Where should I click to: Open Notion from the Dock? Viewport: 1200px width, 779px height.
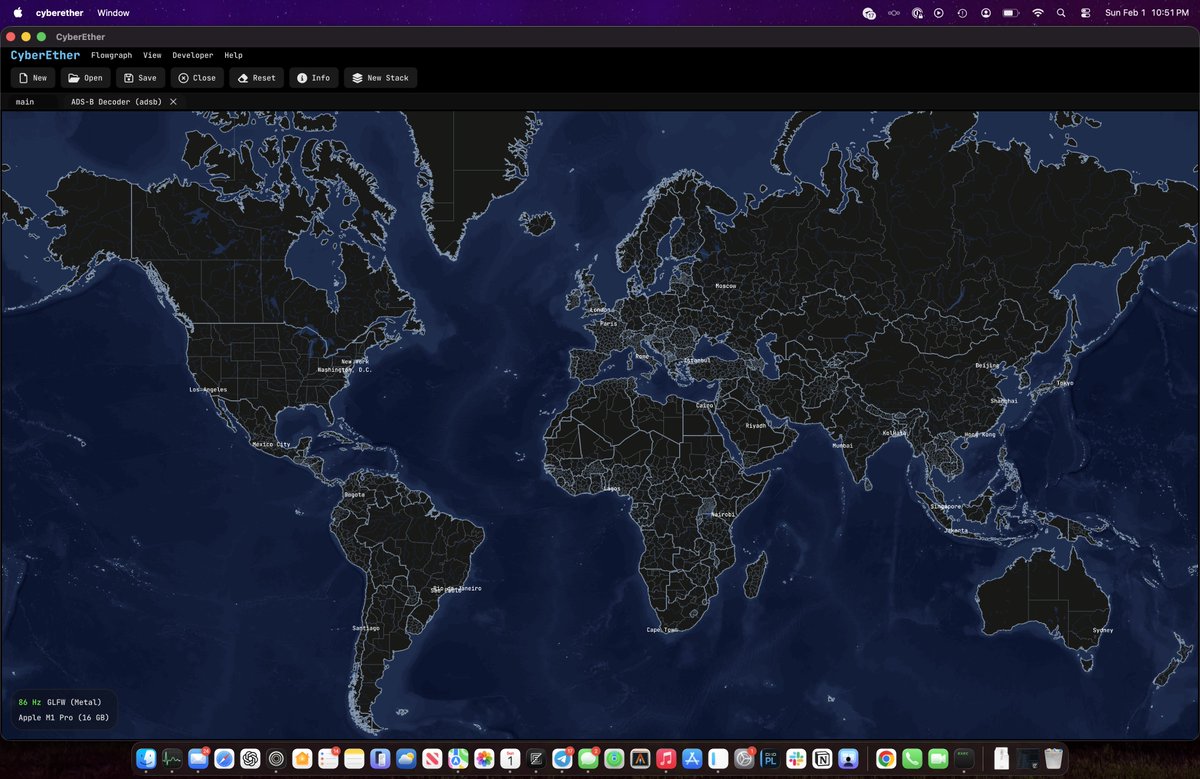(822, 758)
